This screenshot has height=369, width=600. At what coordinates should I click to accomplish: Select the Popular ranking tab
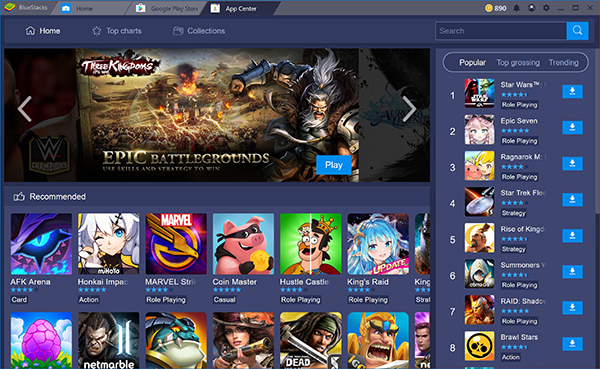point(473,62)
